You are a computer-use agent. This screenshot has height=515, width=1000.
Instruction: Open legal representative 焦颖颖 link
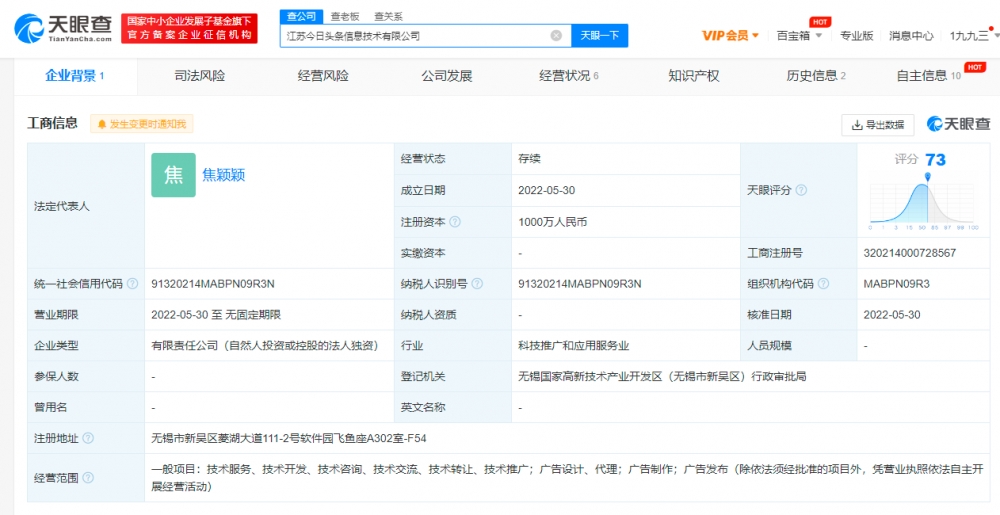point(224,175)
